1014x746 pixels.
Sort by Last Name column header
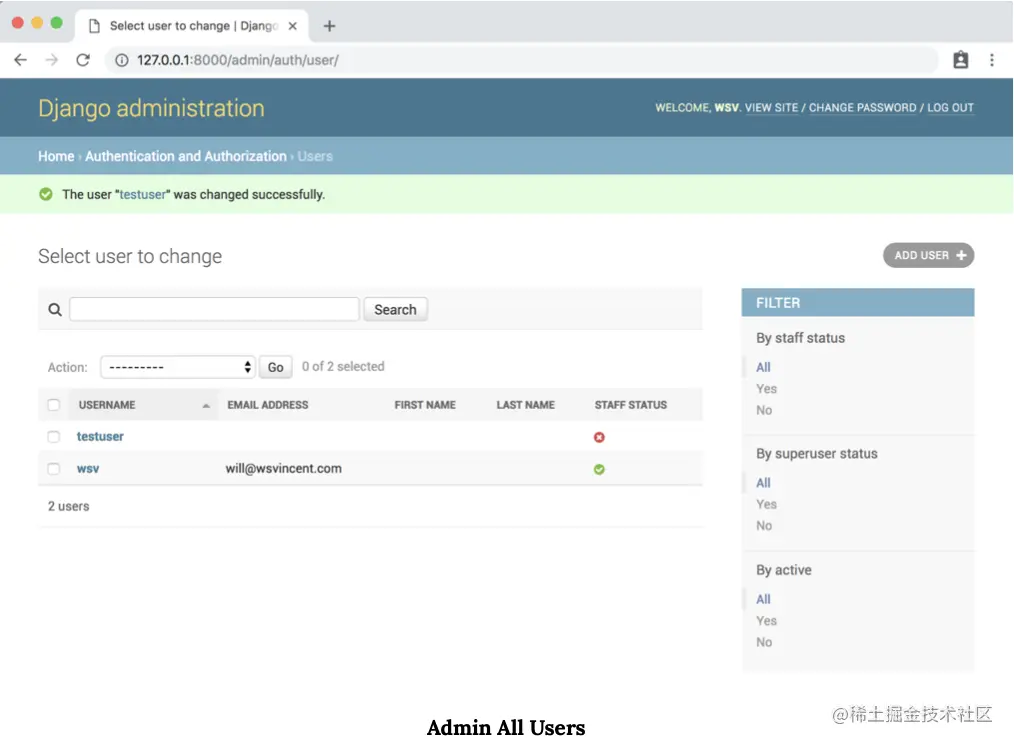pyautogui.click(x=525, y=405)
